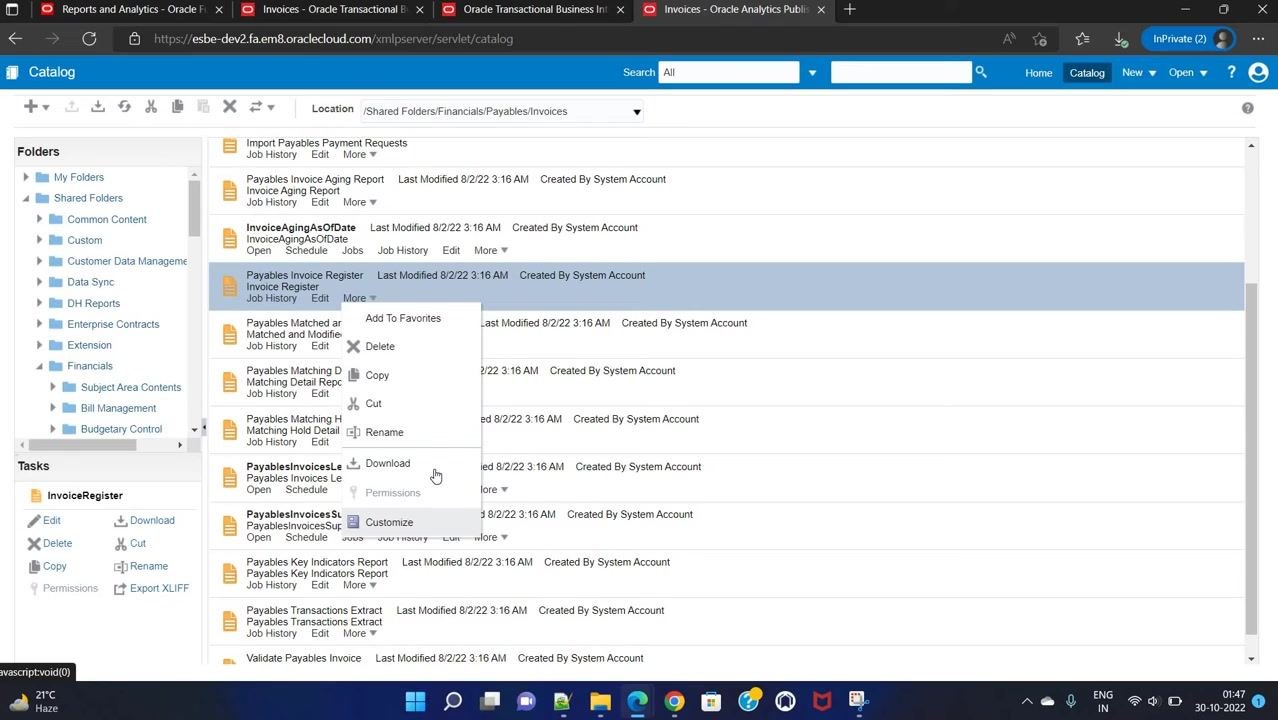Open the New item plus icon in toolbar
Viewport: 1278px width, 720px height.
31,106
